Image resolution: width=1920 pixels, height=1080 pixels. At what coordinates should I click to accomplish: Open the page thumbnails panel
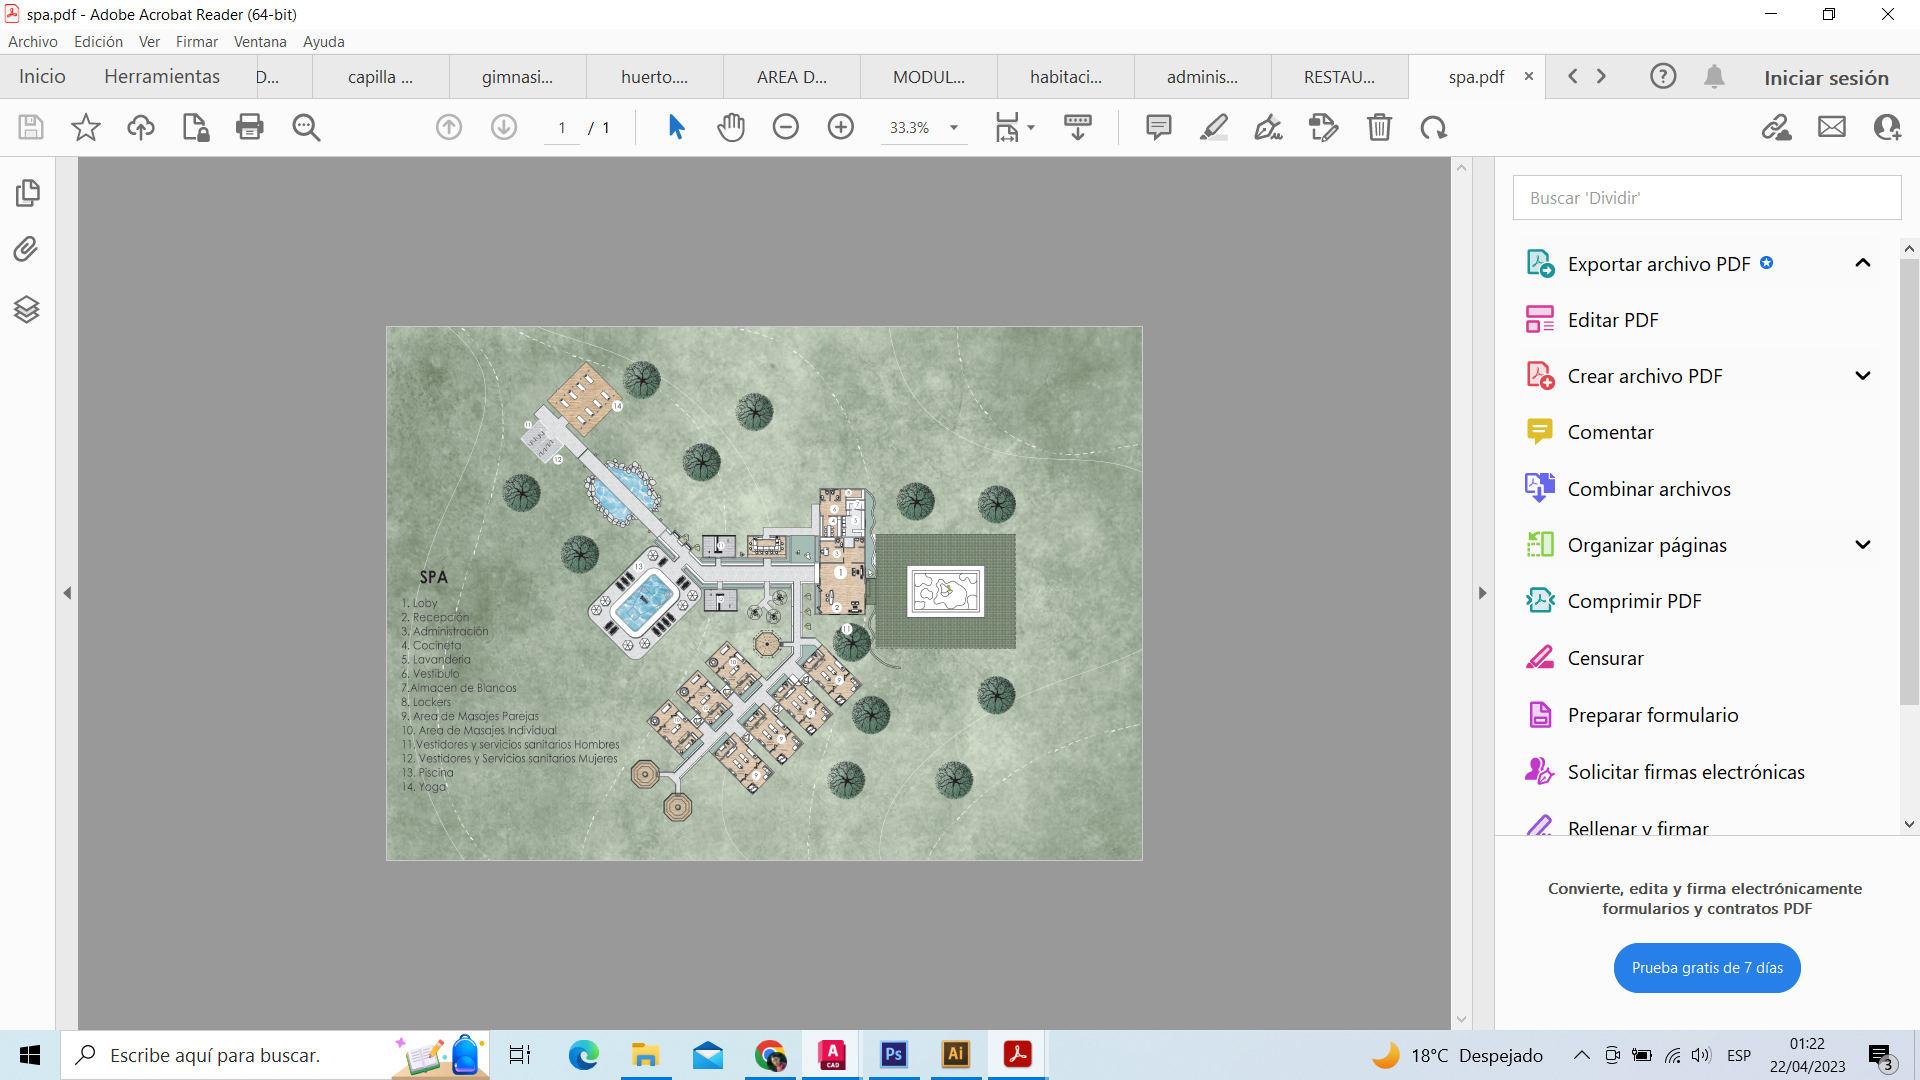pos(27,192)
